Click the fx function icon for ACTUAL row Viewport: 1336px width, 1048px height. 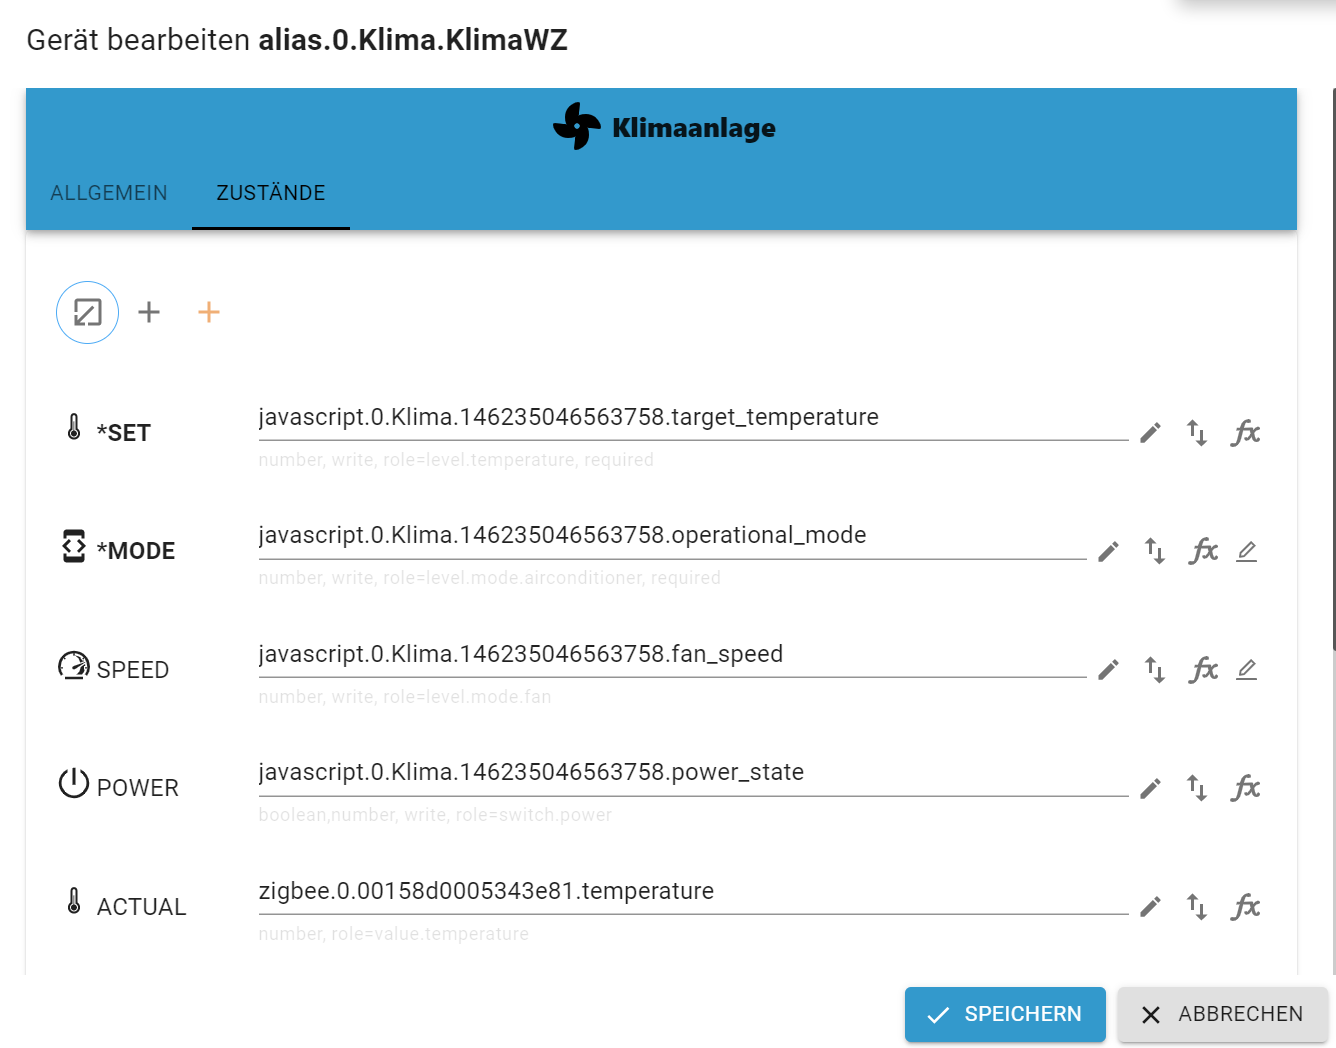(x=1245, y=907)
